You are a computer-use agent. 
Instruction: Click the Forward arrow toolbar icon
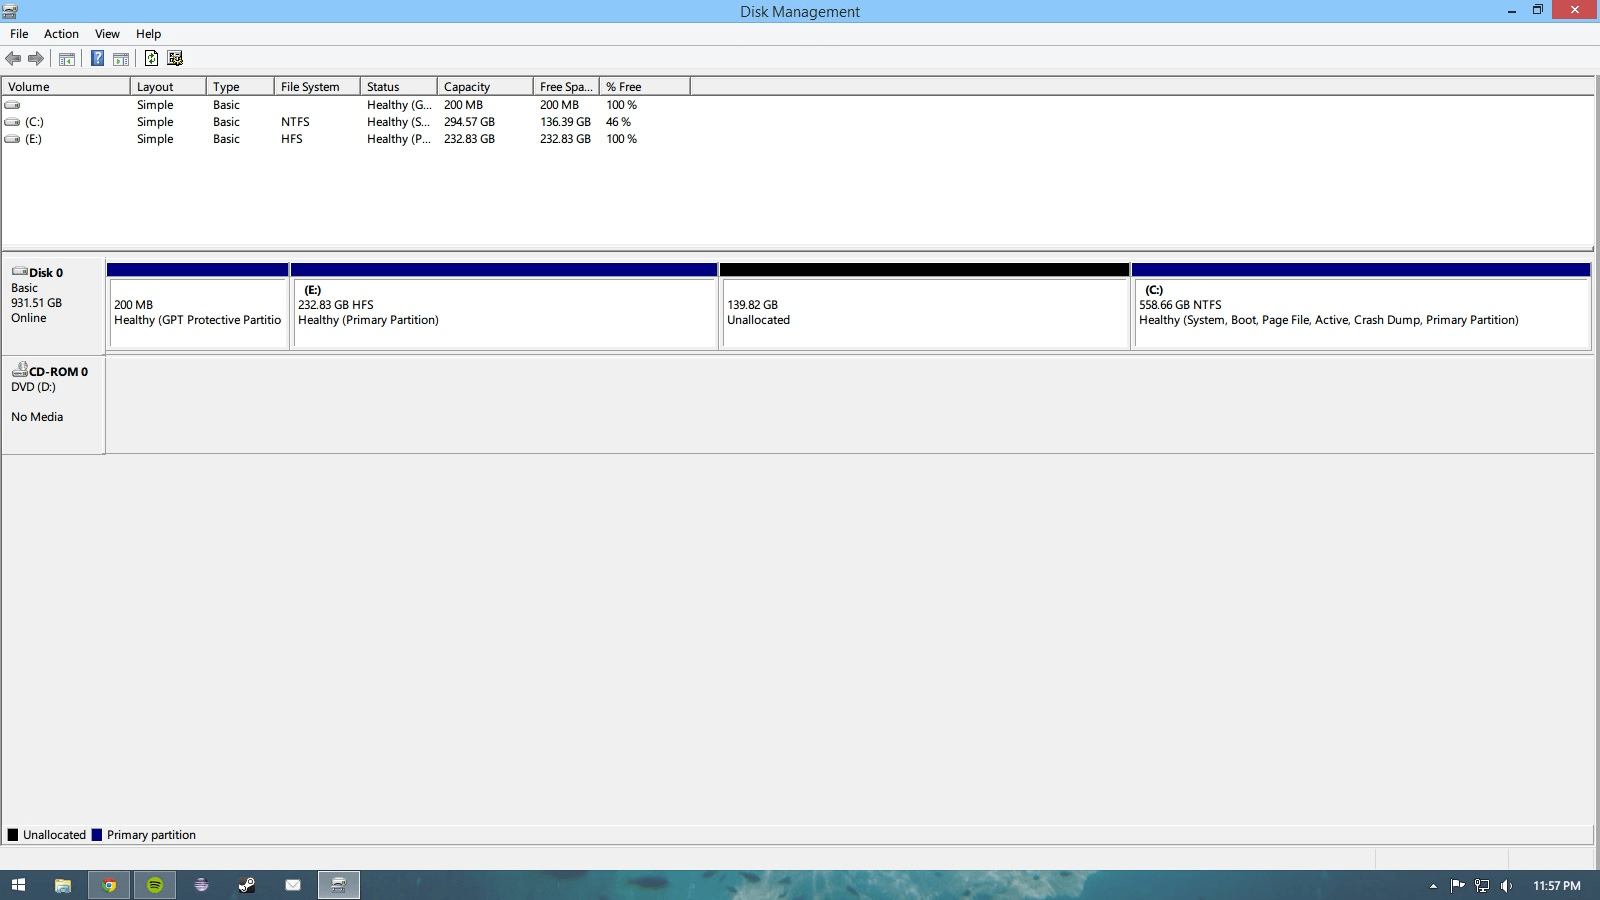36,59
